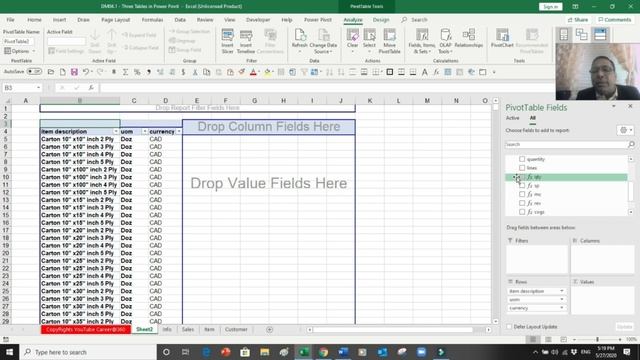Click the Insert Function fx icon in formula bar
The height and width of the screenshot is (360, 640).
coord(91,88)
